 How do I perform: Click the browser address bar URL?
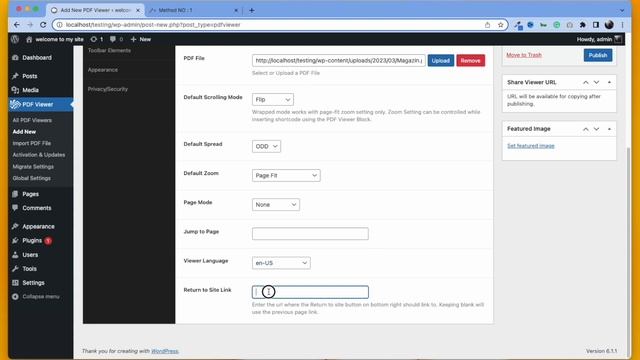tap(153, 25)
